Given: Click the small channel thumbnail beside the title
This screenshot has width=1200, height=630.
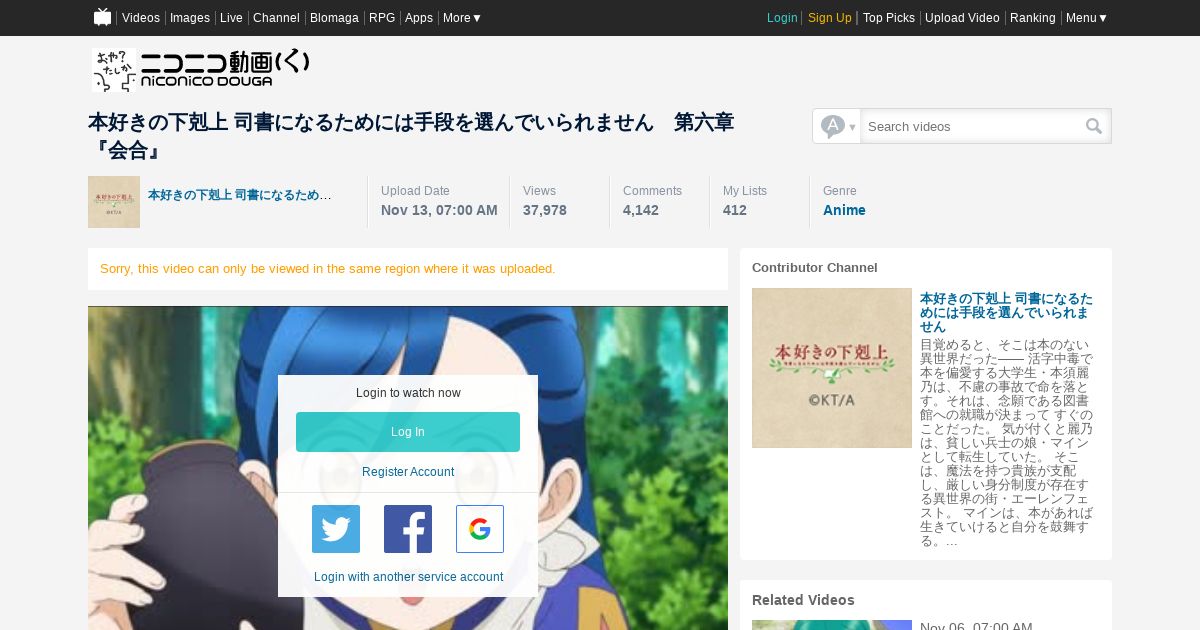Looking at the screenshot, I should point(114,202).
